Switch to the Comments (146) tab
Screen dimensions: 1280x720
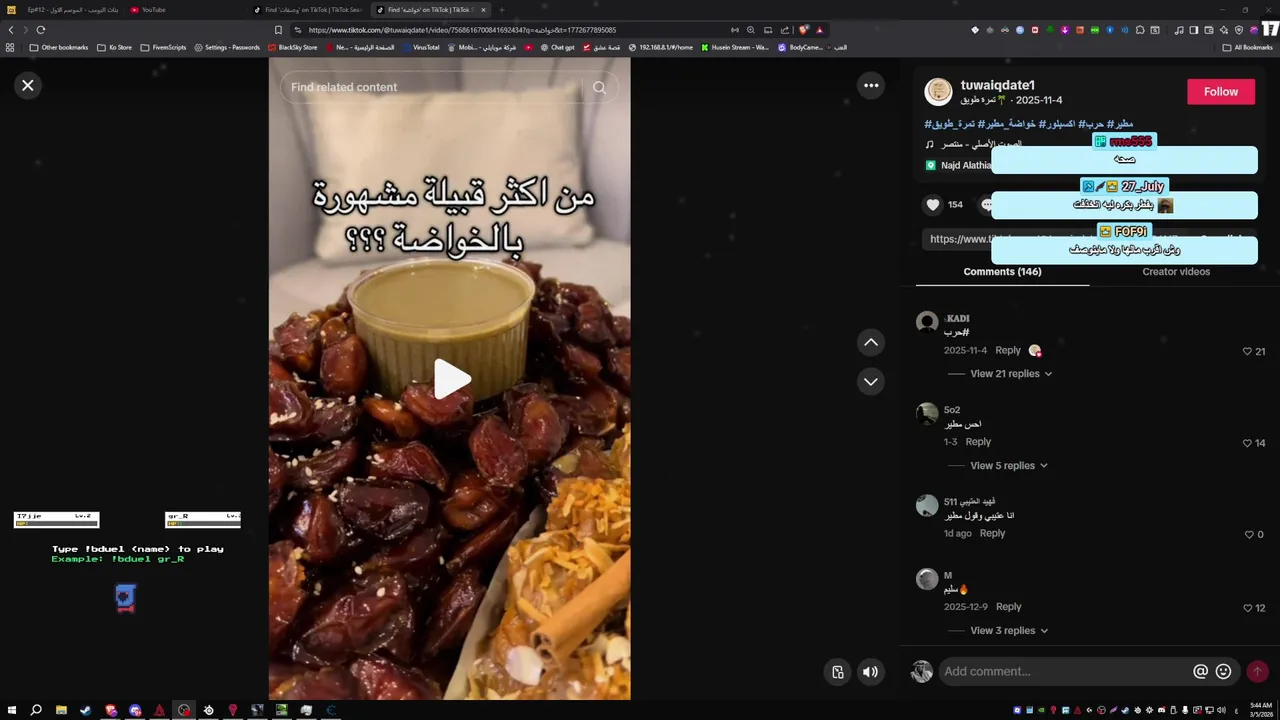point(1002,272)
